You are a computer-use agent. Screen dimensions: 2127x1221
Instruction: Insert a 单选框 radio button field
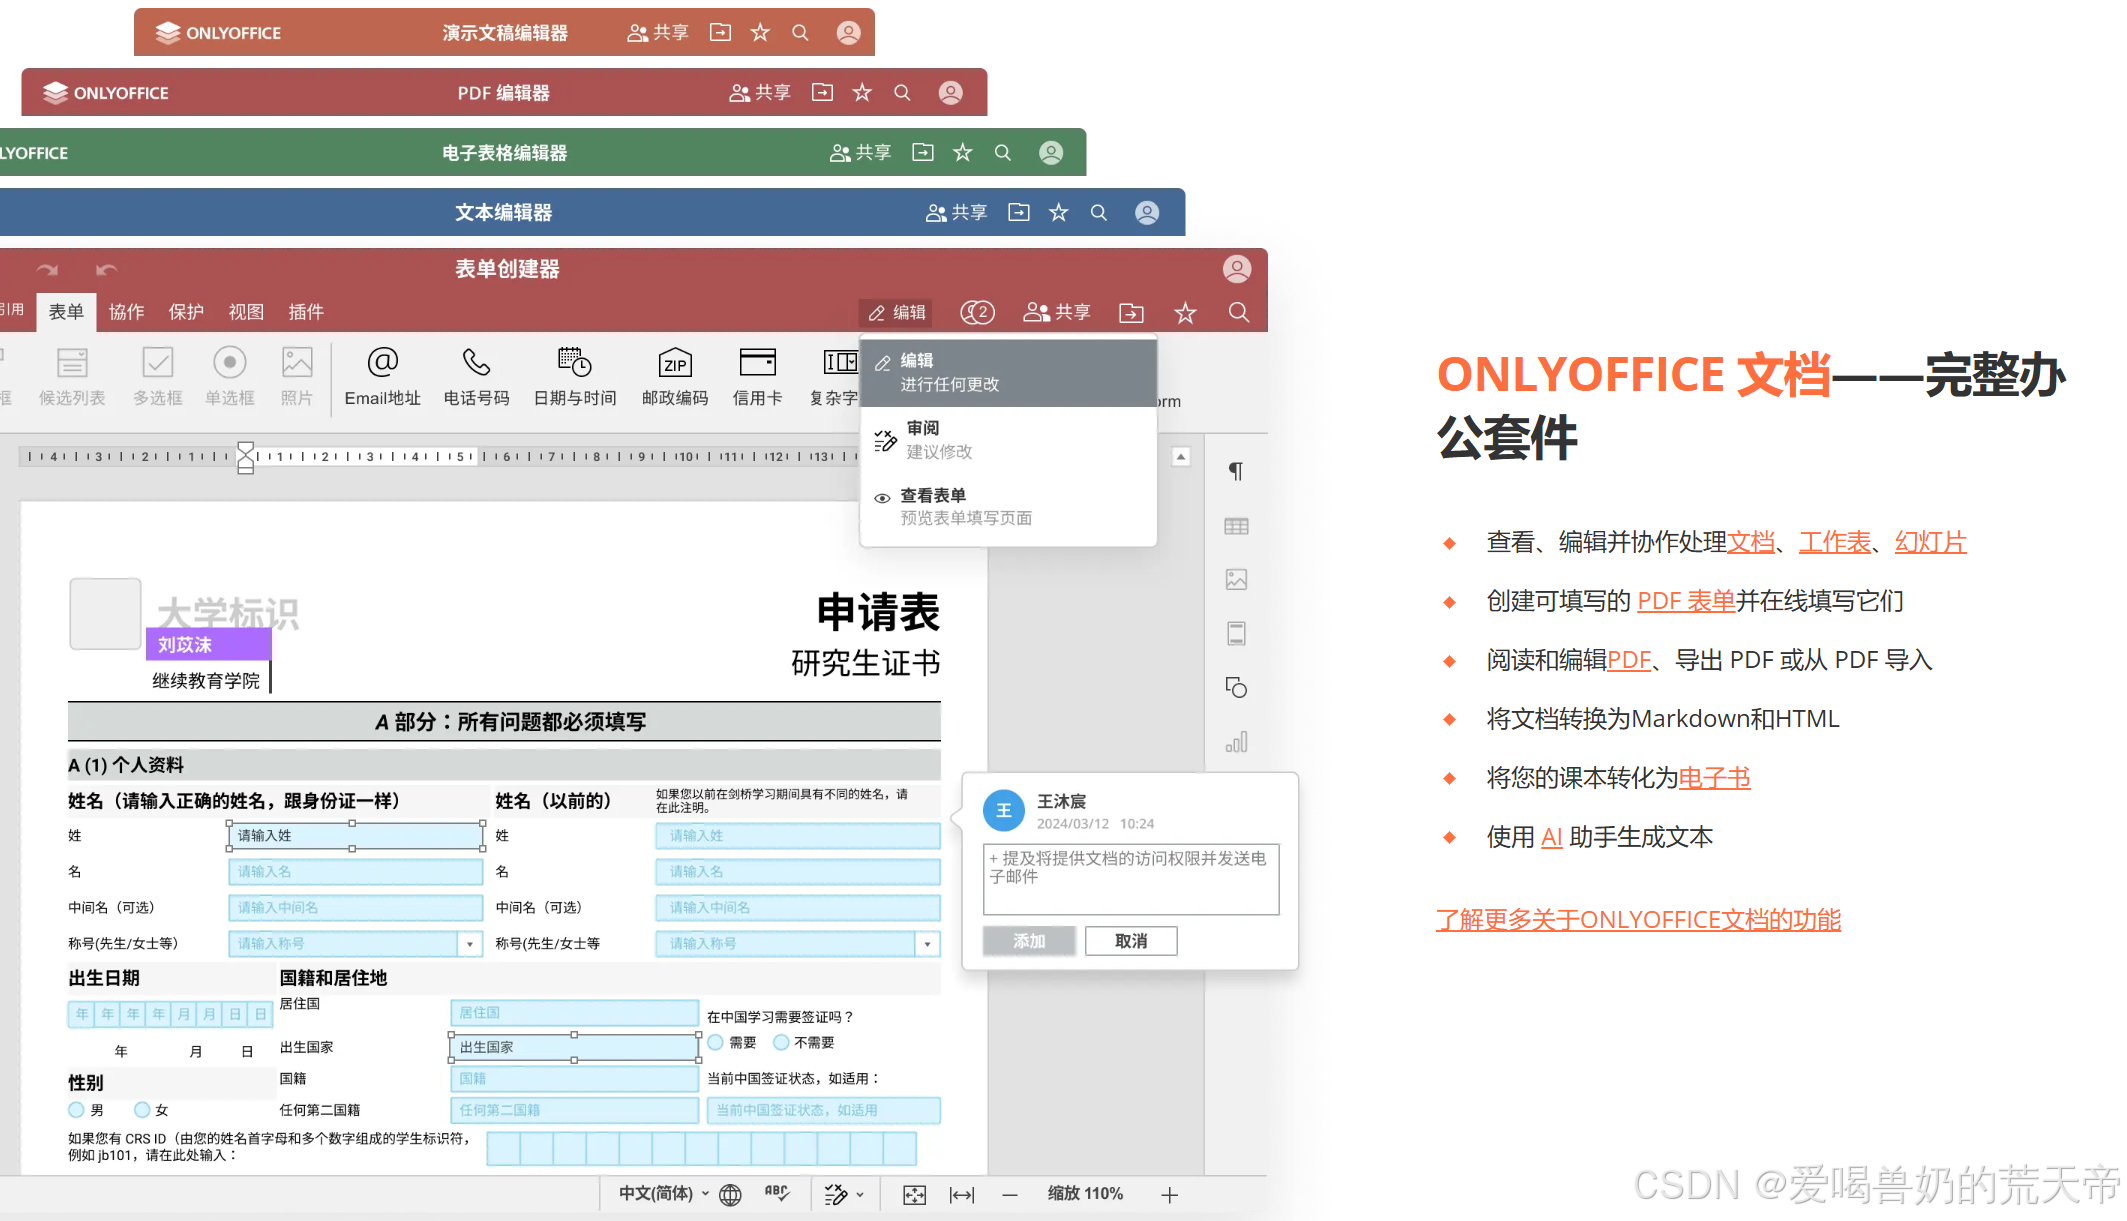(229, 376)
